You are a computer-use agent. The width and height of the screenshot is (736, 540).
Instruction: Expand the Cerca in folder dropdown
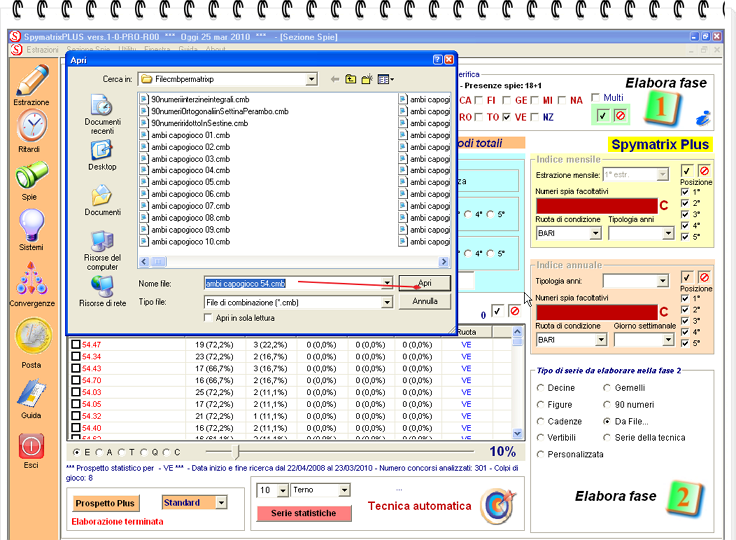pyautogui.click(x=311, y=79)
